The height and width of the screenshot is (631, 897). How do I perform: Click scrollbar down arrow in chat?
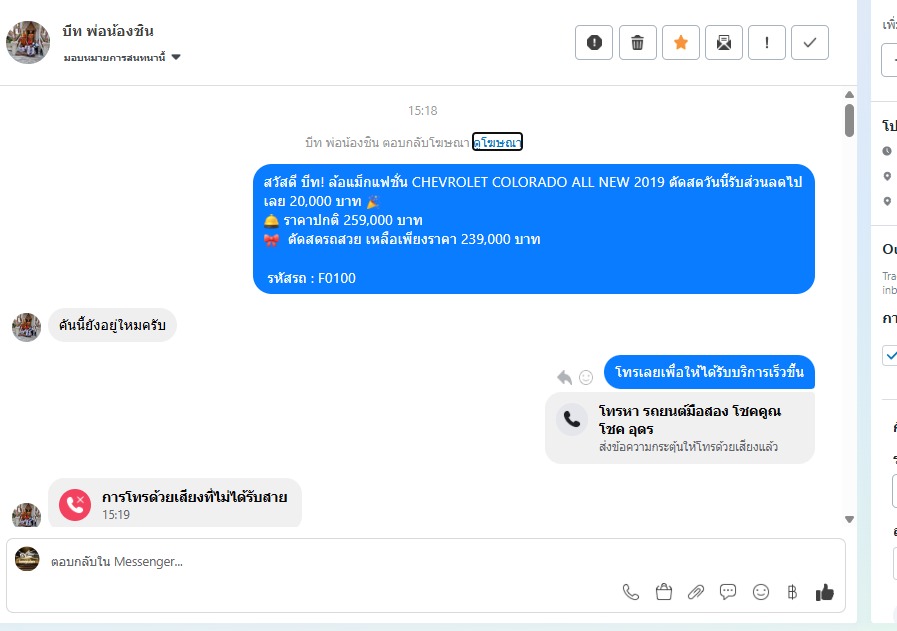point(850,519)
